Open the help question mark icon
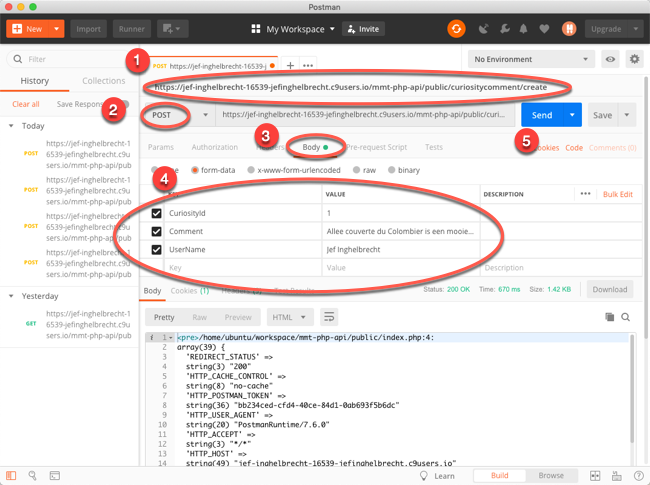The height and width of the screenshot is (485, 650). [x=638, y=475]
